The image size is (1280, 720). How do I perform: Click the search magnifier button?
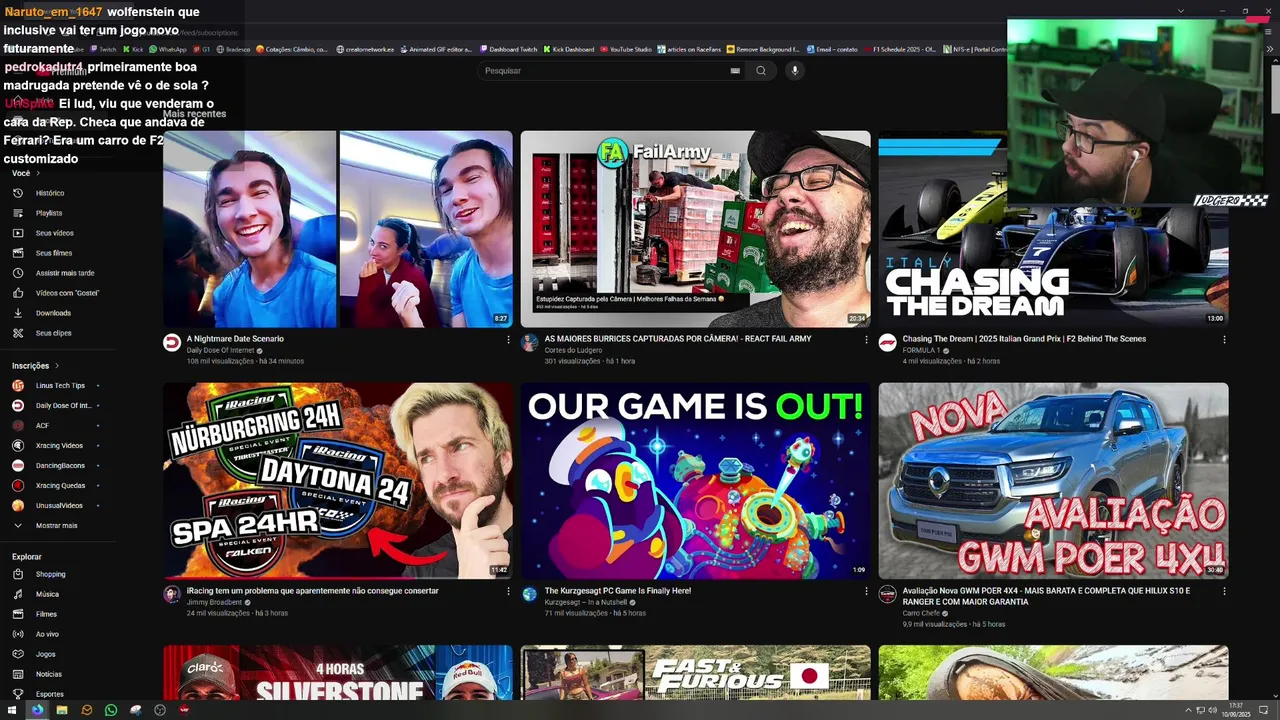point(761,71)
